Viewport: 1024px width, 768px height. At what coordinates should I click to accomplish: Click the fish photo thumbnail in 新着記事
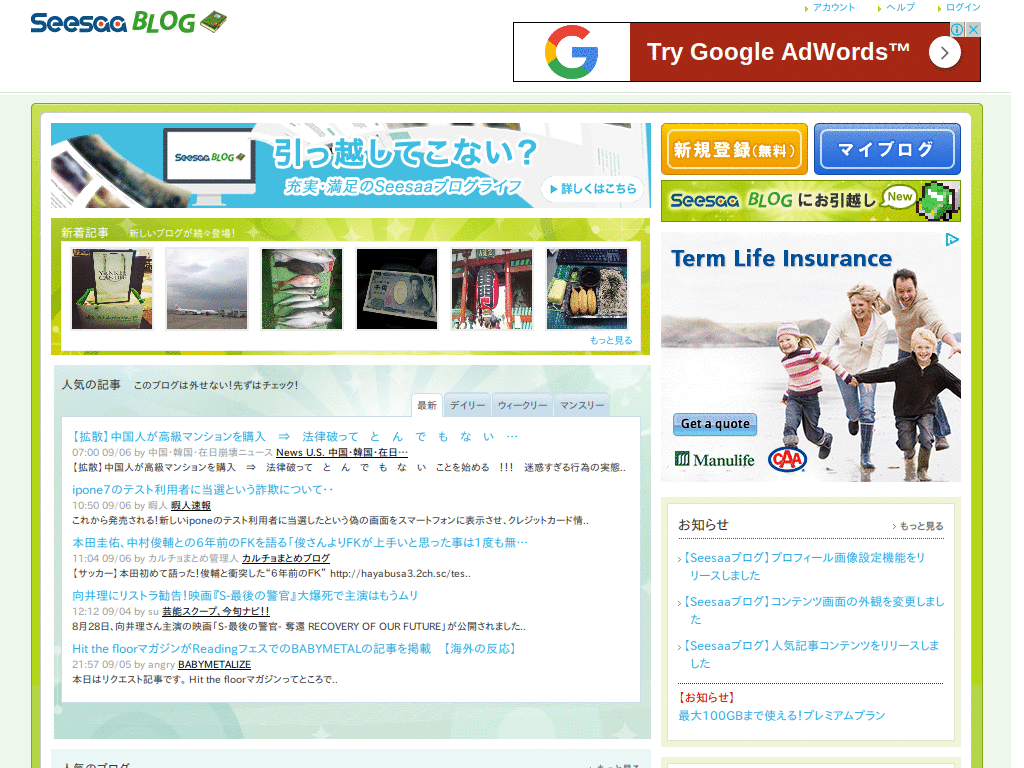tap(301, 289)
